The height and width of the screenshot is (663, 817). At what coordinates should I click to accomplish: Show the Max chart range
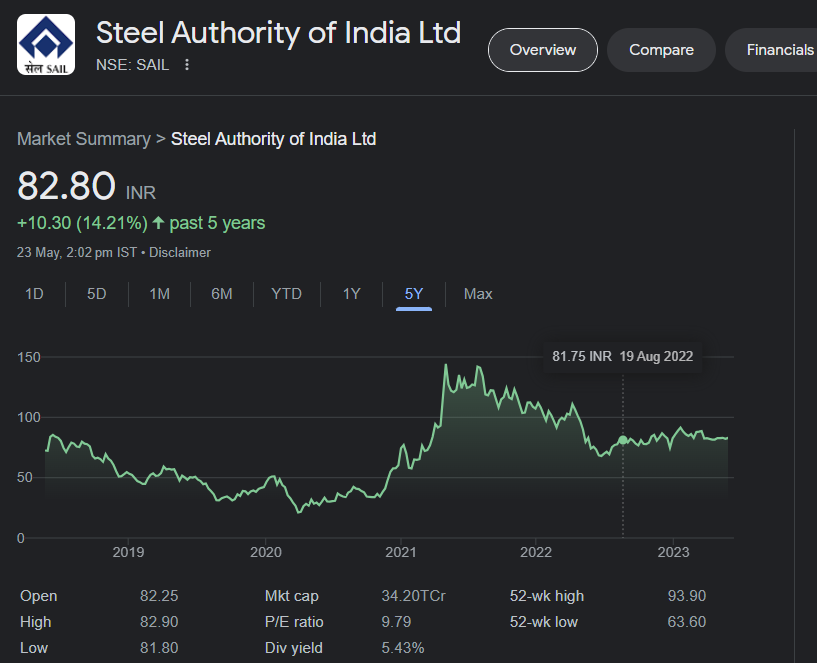pyautogui.click(x=478, y=294)
